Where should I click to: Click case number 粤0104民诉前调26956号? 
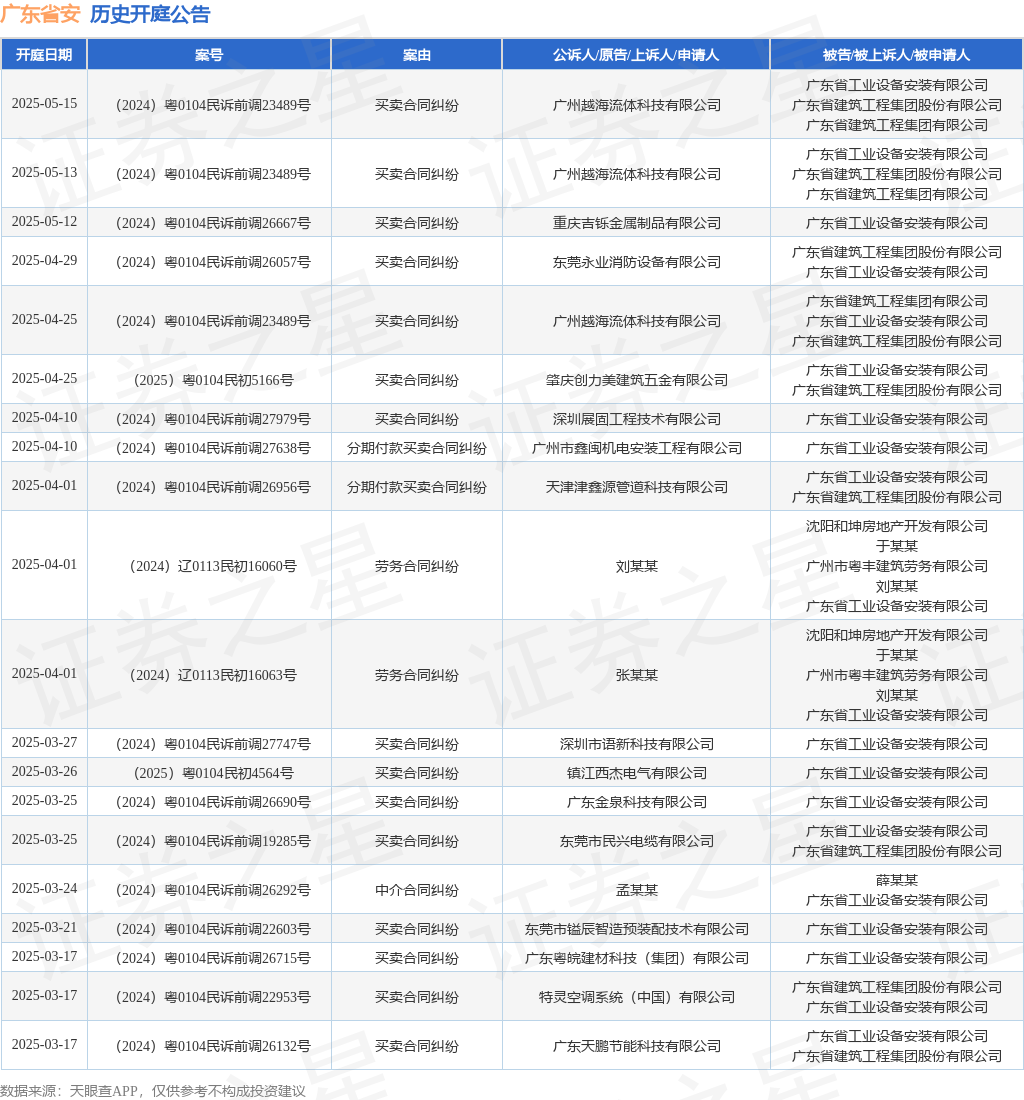(x=213, y=488)
